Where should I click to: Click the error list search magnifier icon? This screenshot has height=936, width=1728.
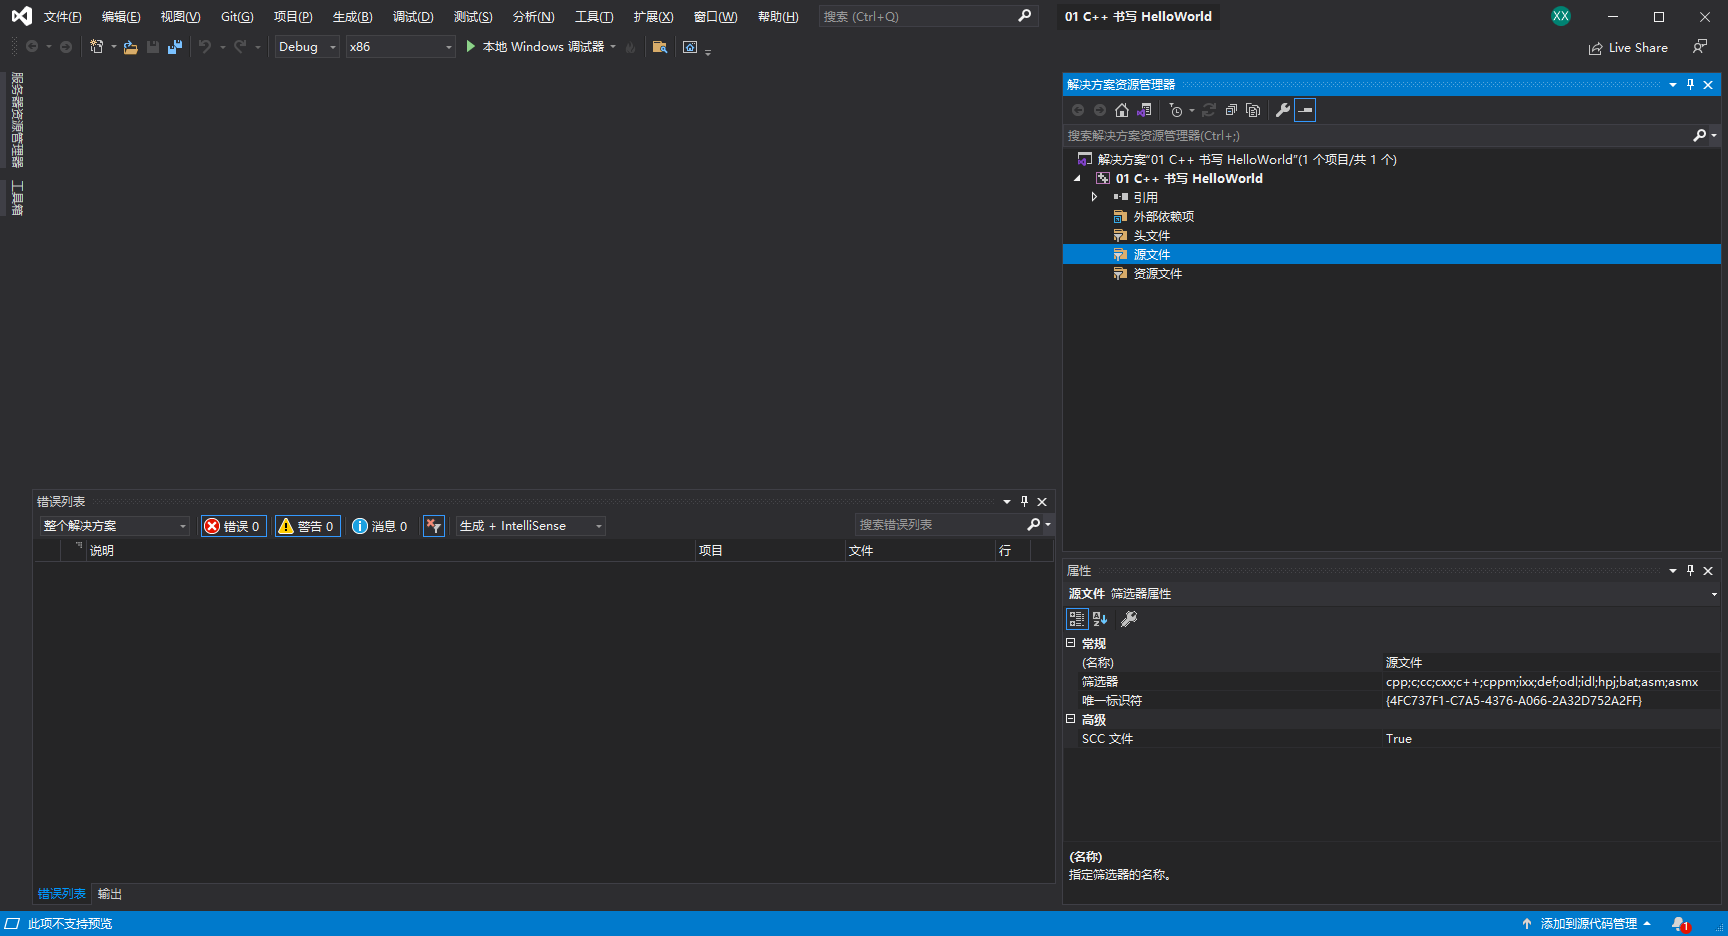coord(1034,525)
